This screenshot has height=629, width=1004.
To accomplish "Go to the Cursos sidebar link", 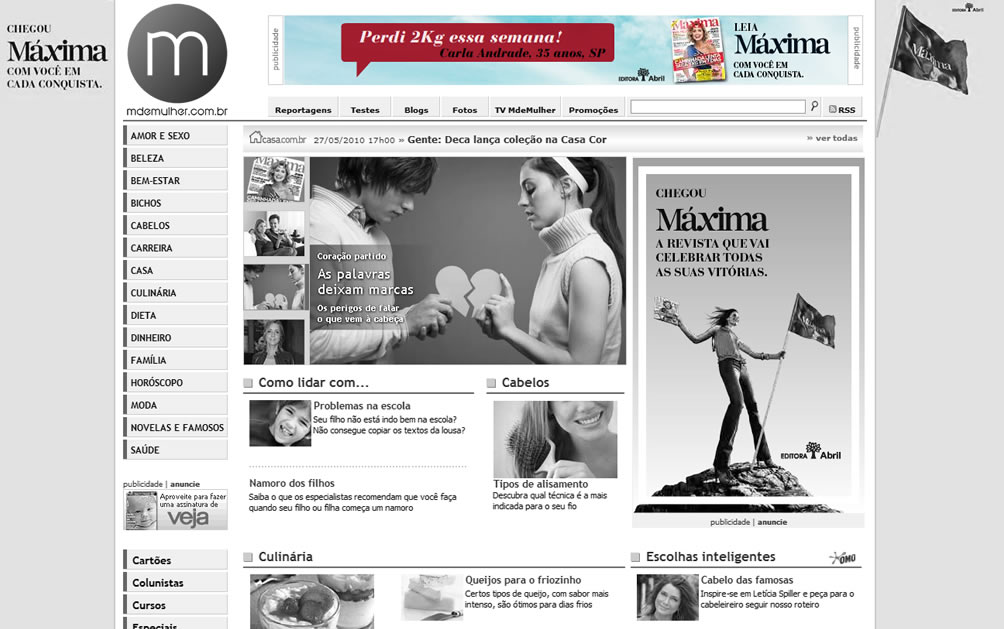I will point(175,605).
